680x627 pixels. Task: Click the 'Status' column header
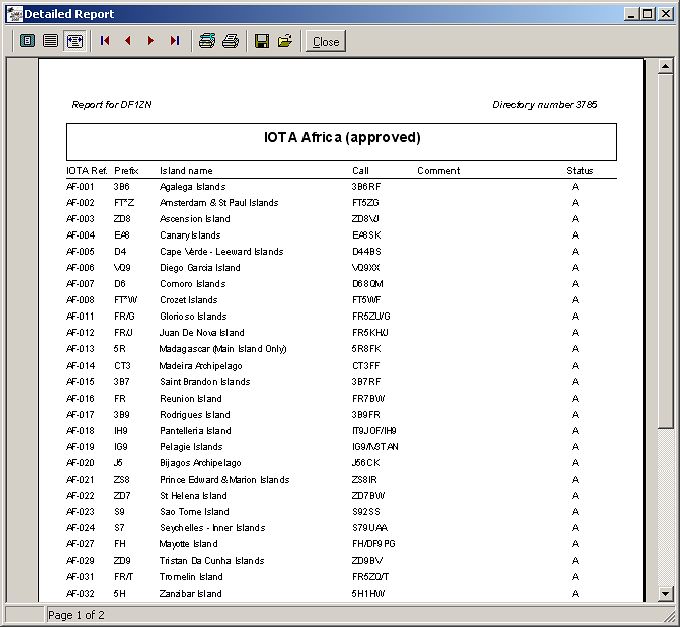click(x=580, y=170)
